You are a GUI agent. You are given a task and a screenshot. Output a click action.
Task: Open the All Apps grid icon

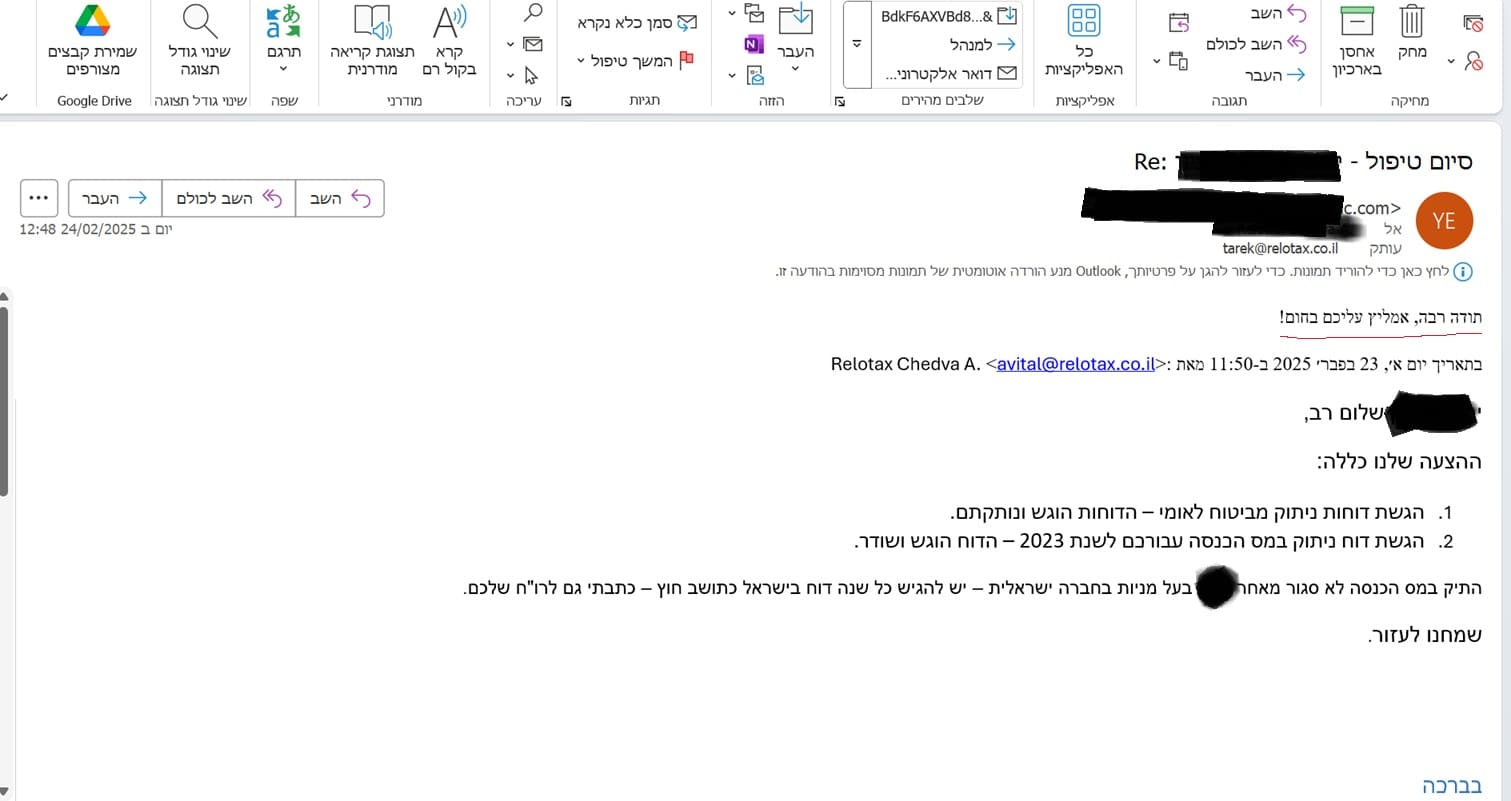1084,22
